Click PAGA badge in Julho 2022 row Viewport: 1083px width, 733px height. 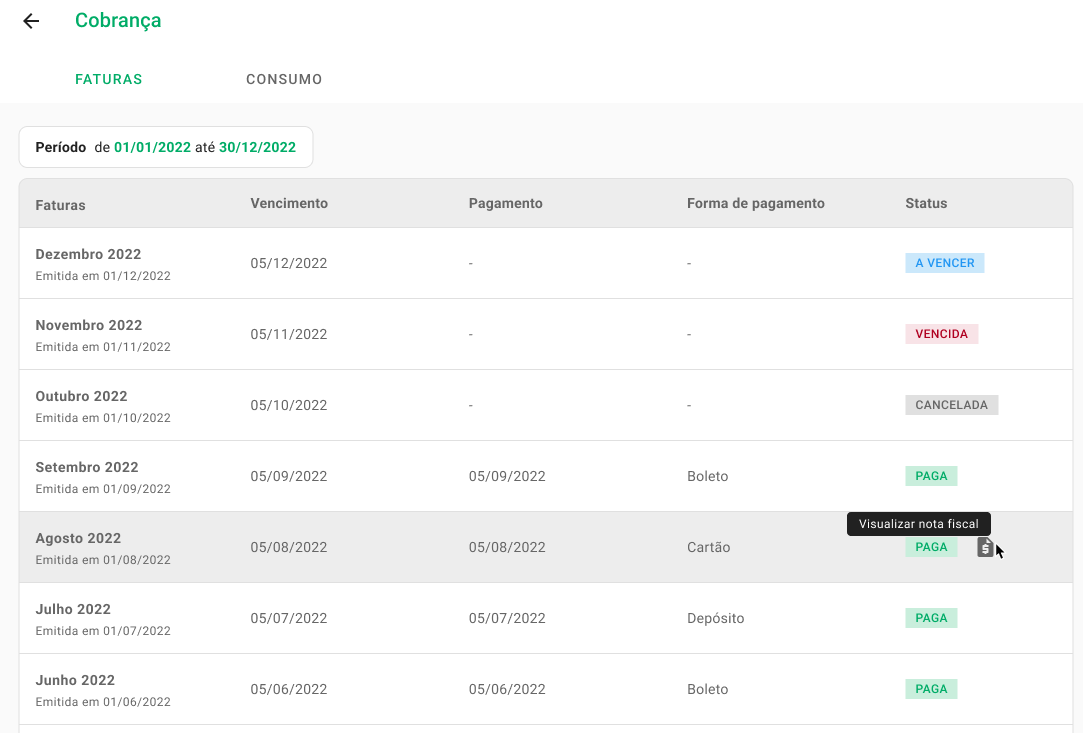point(931,618)
